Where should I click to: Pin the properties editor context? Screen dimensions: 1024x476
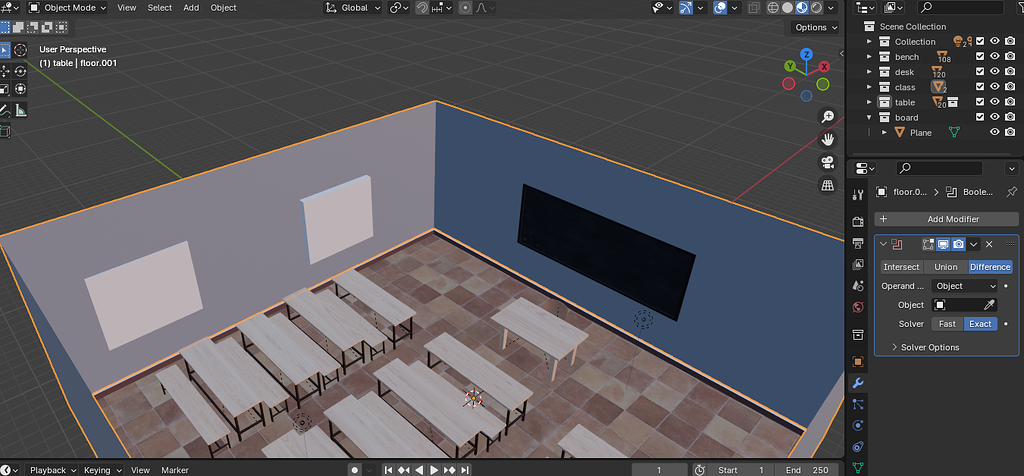tap(1011, 192)
